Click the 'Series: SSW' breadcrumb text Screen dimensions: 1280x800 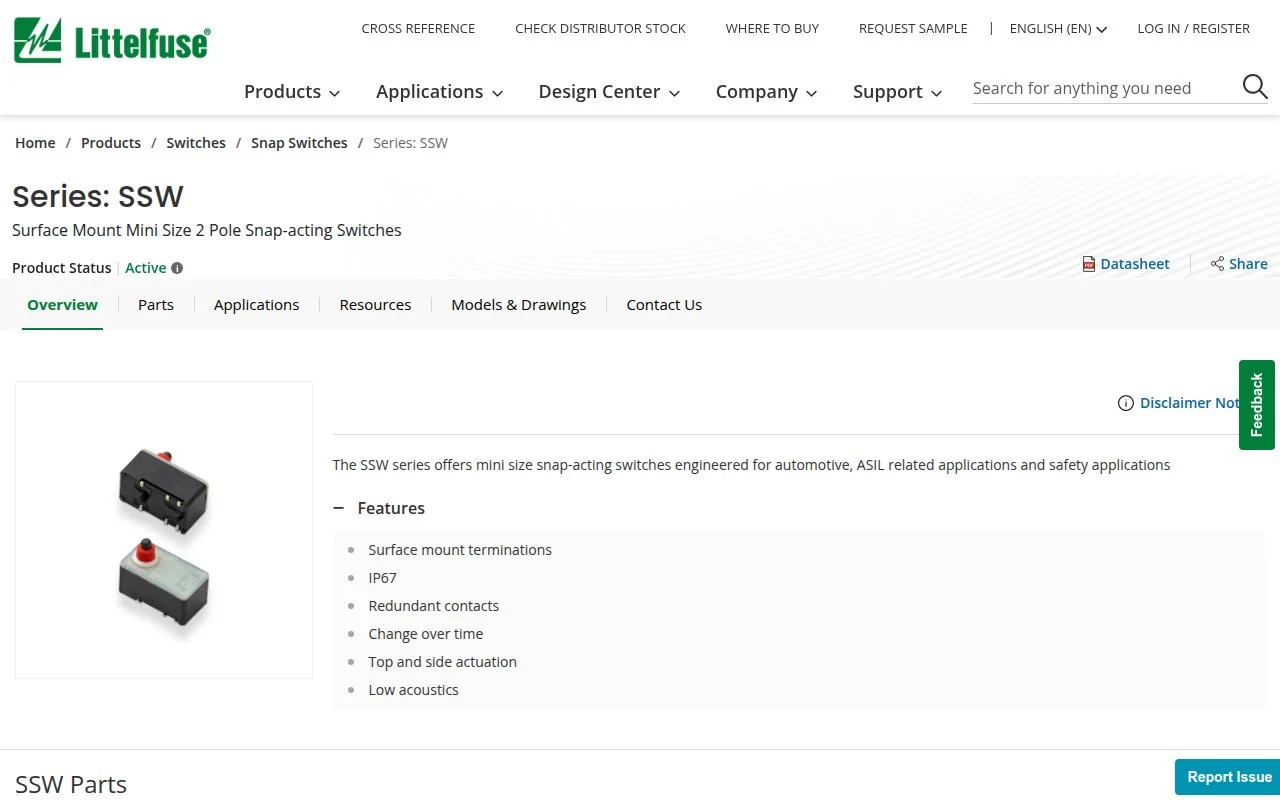(x=410, y=143)
